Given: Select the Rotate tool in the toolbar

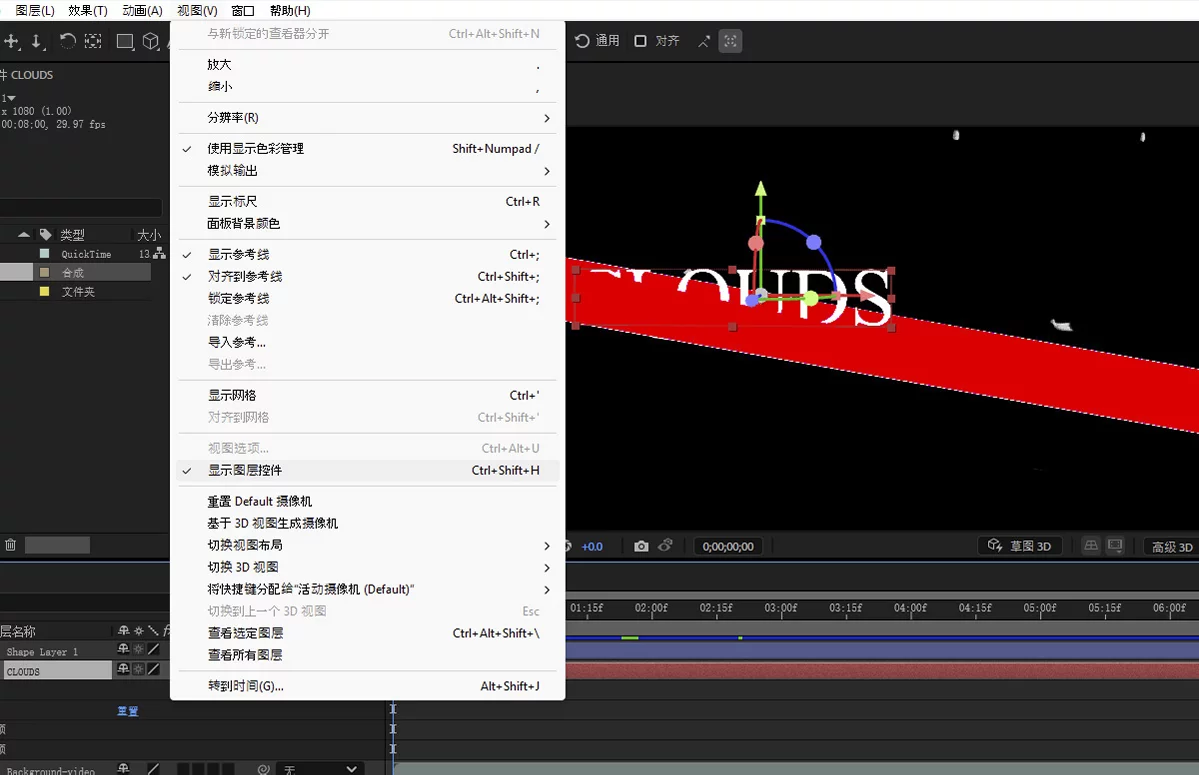Looking at the screenshot, I should 68,41.
